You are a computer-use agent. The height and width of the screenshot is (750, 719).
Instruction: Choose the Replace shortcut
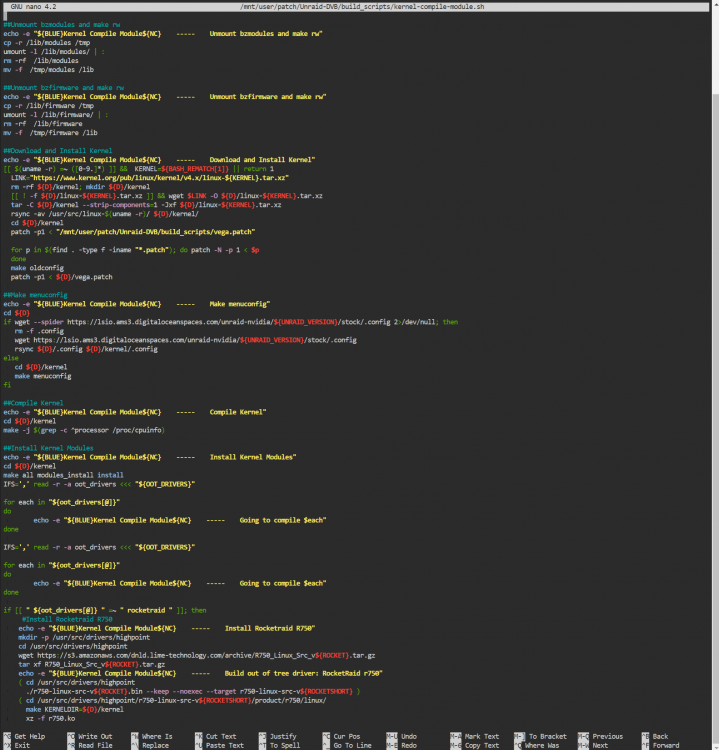[150, 746]
